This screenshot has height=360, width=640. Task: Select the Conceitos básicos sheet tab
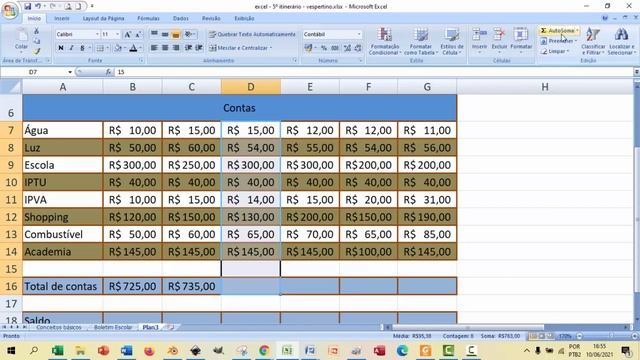click(x=59, y=327)
